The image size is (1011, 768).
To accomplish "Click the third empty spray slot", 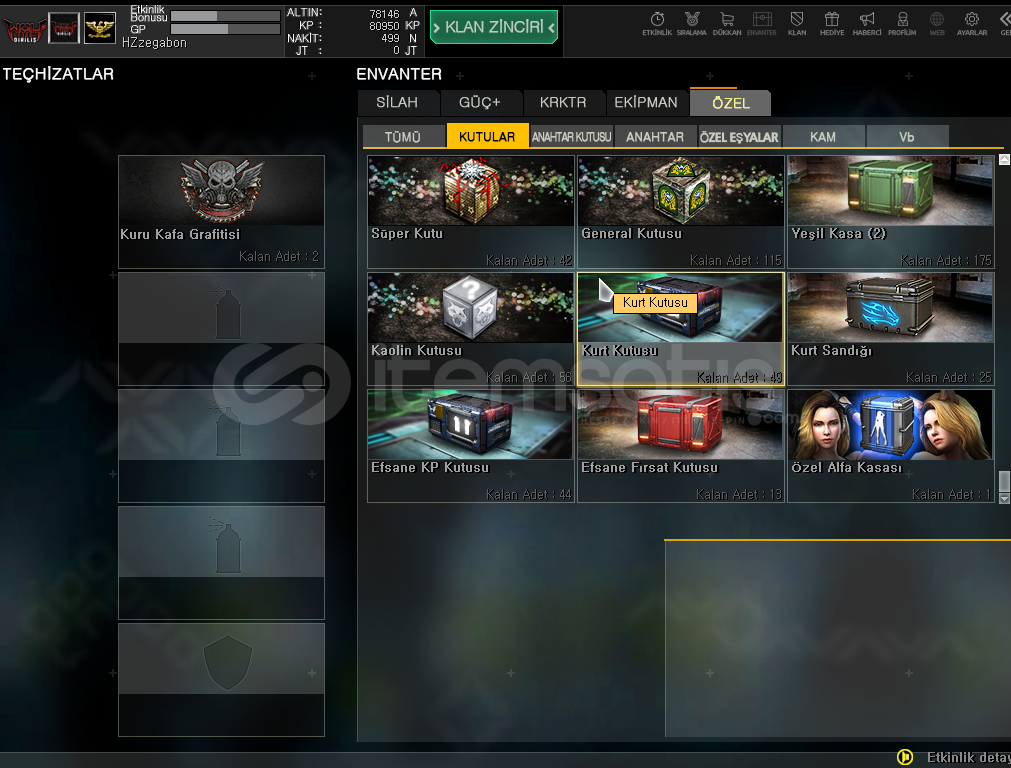I will [x=221, y=563].
